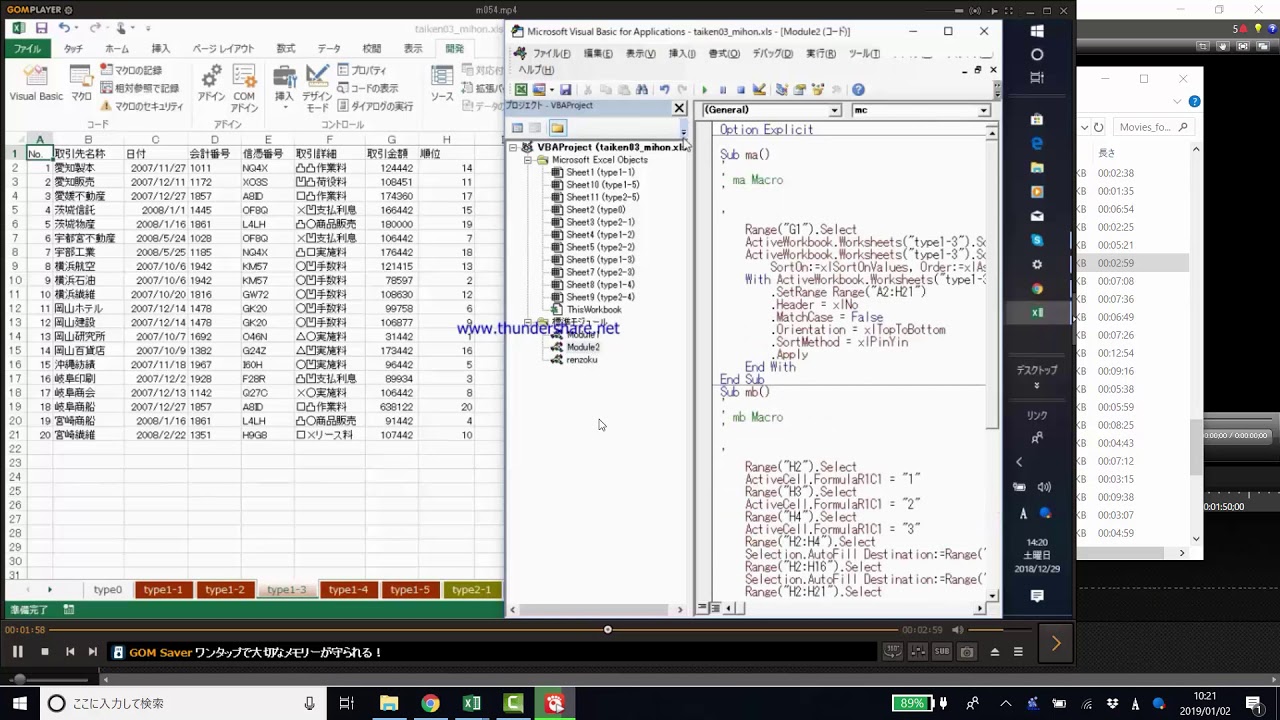Screen dimensions: 1280x720
Task: Toggle Design Mode in Excel ribbon
Action: pyautogui.click(x=317, y=88)
